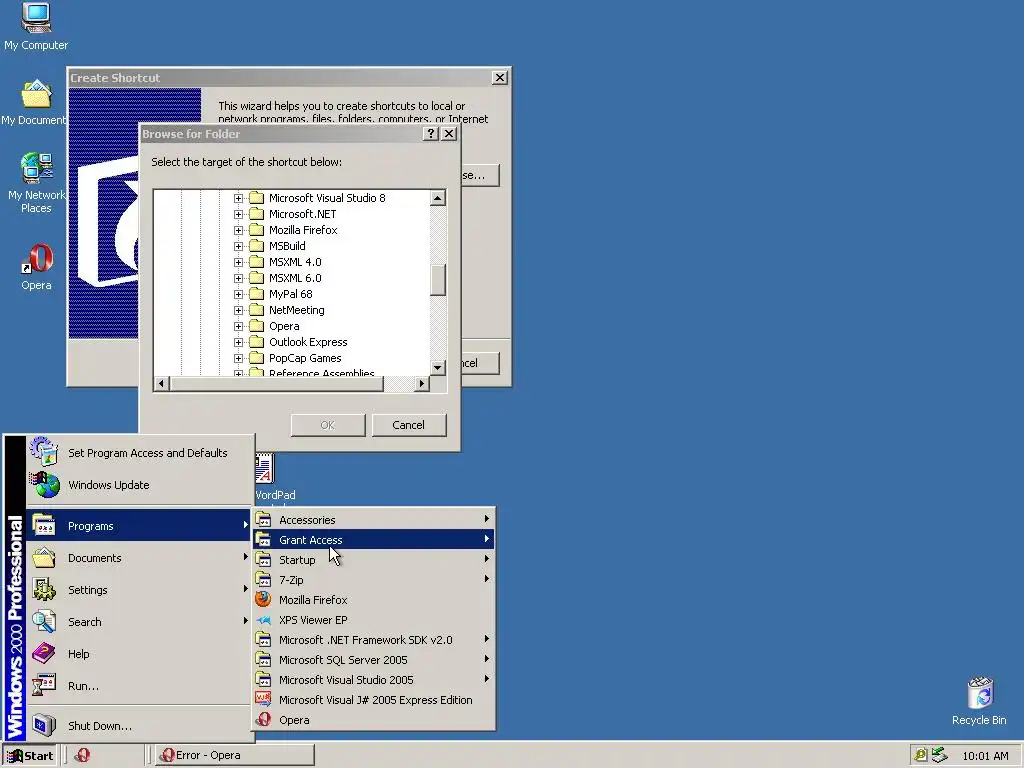Screen dimensions: 1024x768
Task: Click the PopCap Games folder icon in tree
Action: (257, 358)
